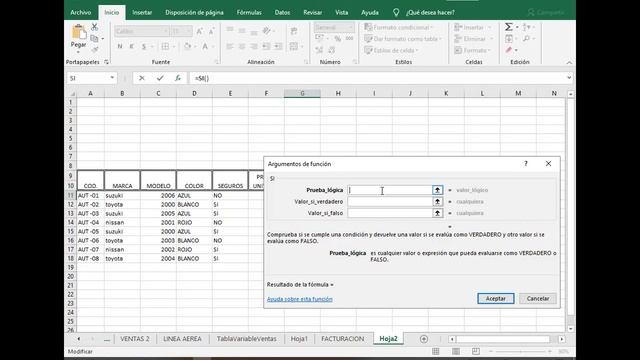640x360 pixels.
Task: Open the font size dropdown
Action: click(189, 31)
